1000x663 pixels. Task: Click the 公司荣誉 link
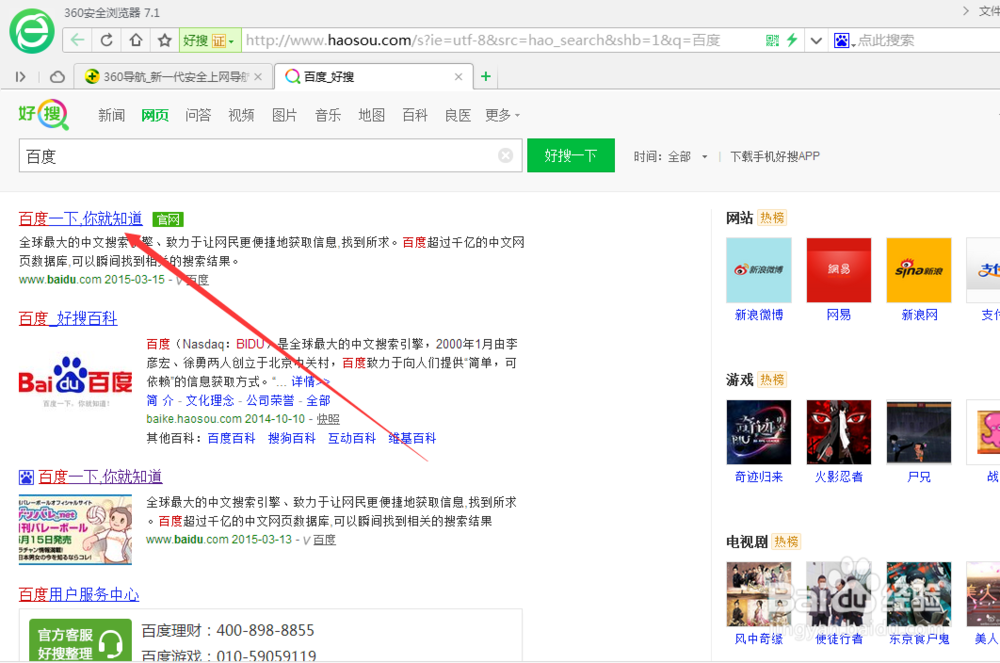pyautogui.click(x=270, y=401)
